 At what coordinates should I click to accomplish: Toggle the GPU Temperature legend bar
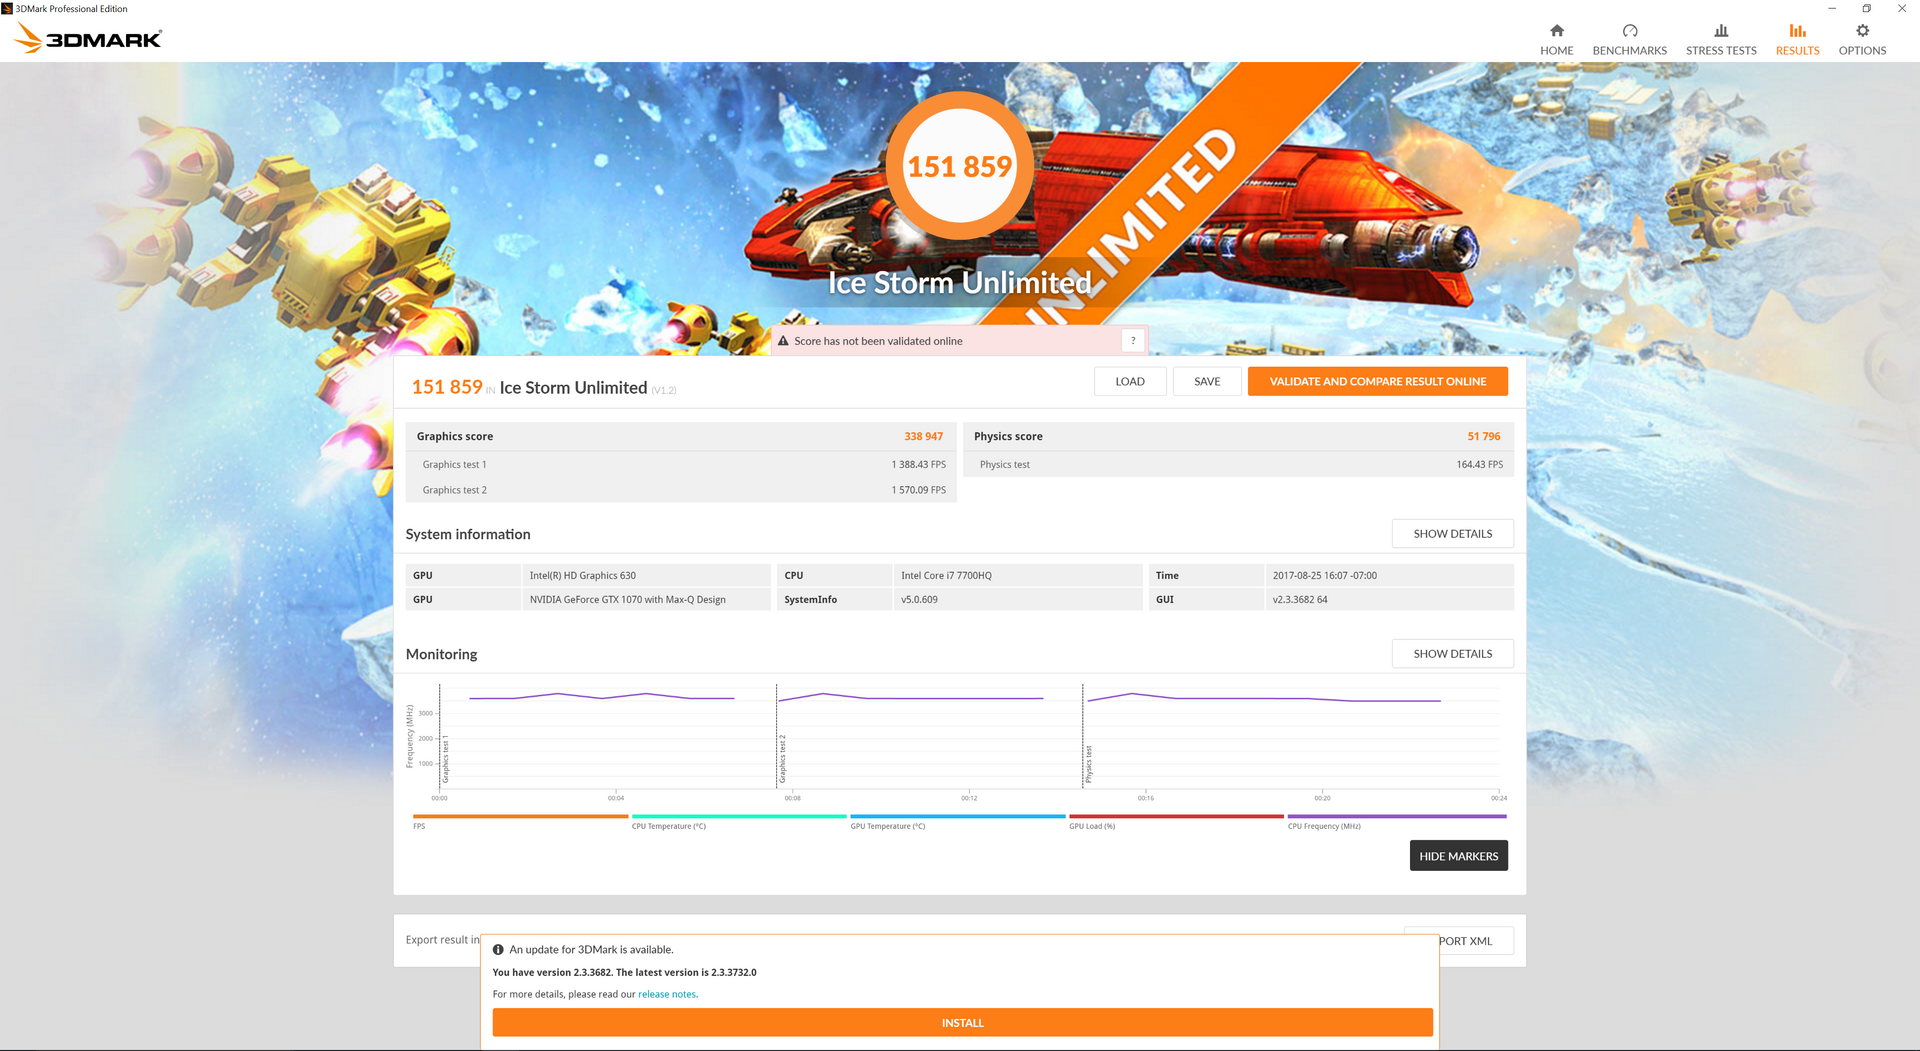pos(958,816)
